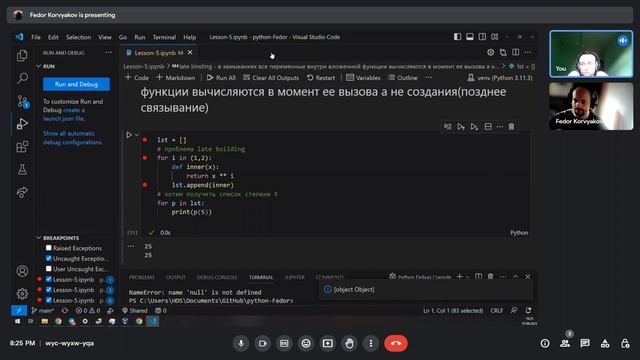
Task: Open the Source Control view
Action: pyautogui.click(x=22, y=101)
